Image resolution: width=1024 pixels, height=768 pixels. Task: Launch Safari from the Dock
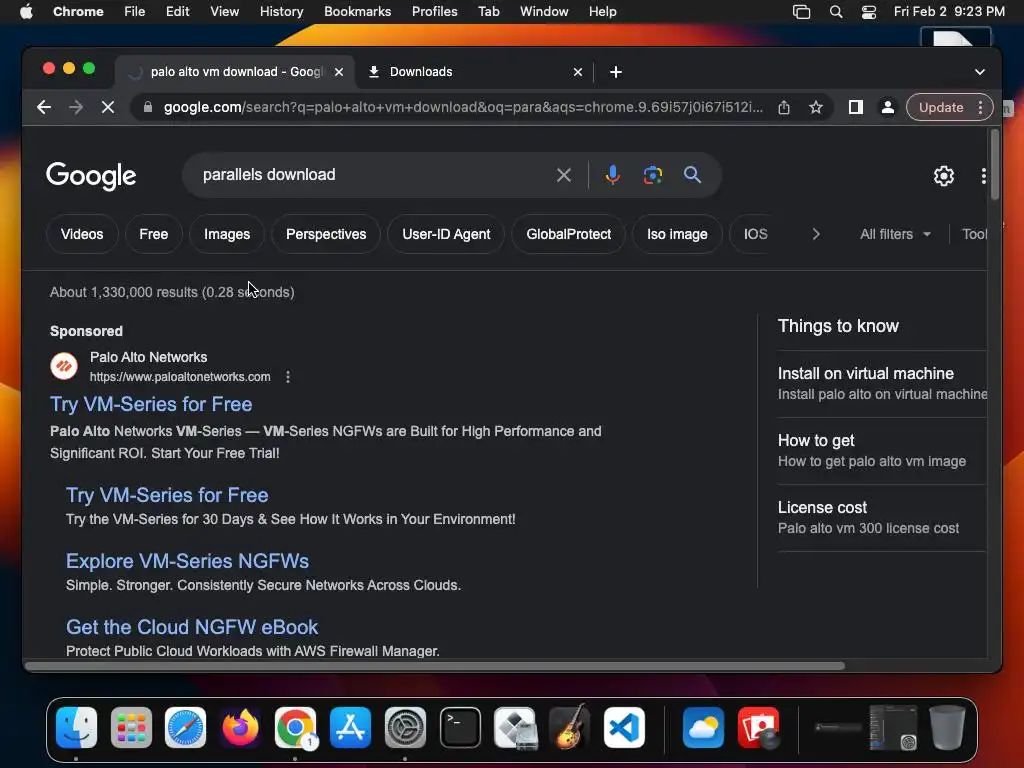coord(185,728)
